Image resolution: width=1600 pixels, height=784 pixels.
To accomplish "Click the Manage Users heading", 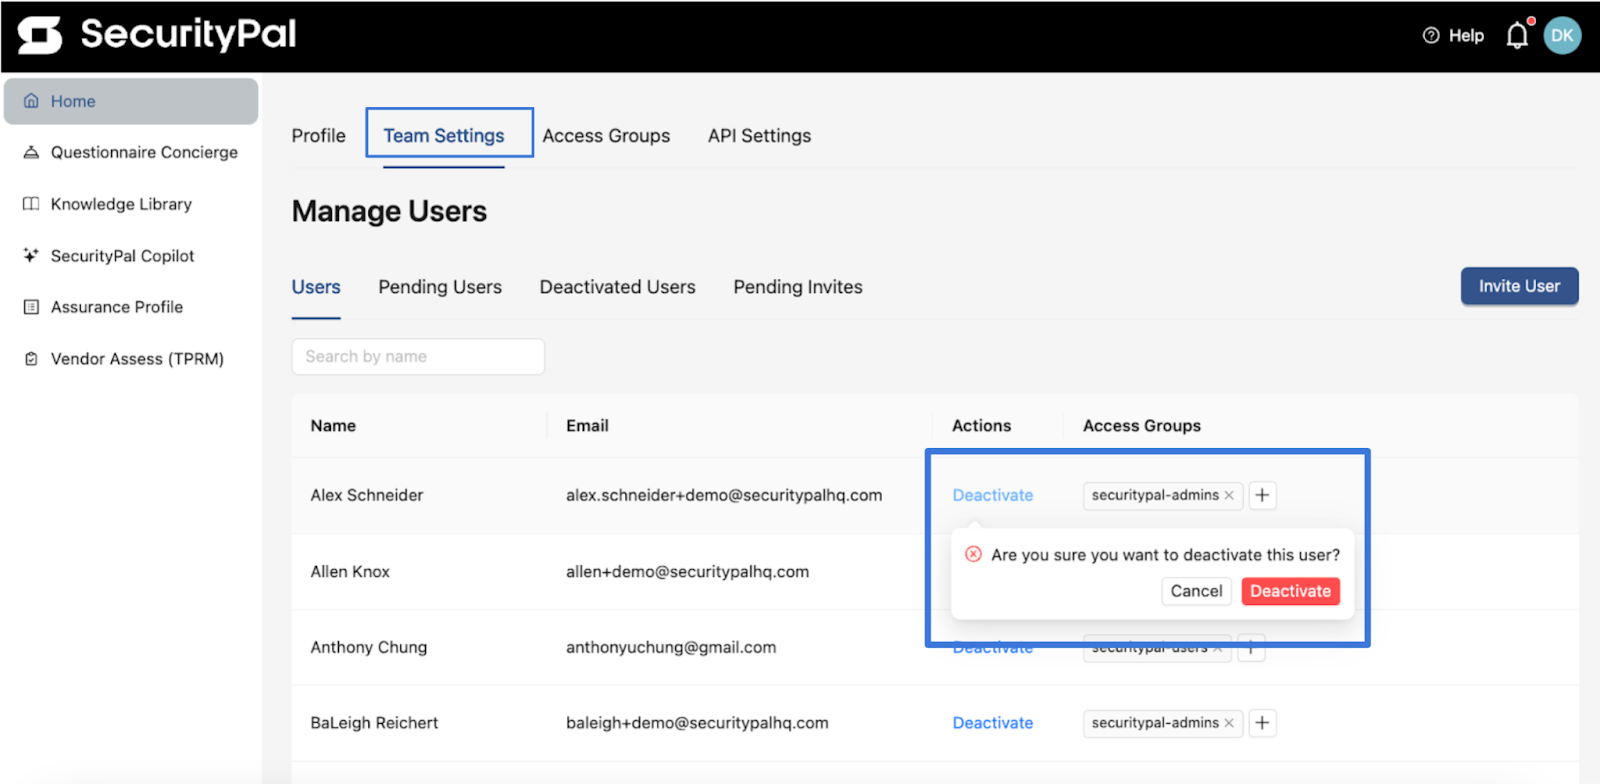I will [389, 211].
